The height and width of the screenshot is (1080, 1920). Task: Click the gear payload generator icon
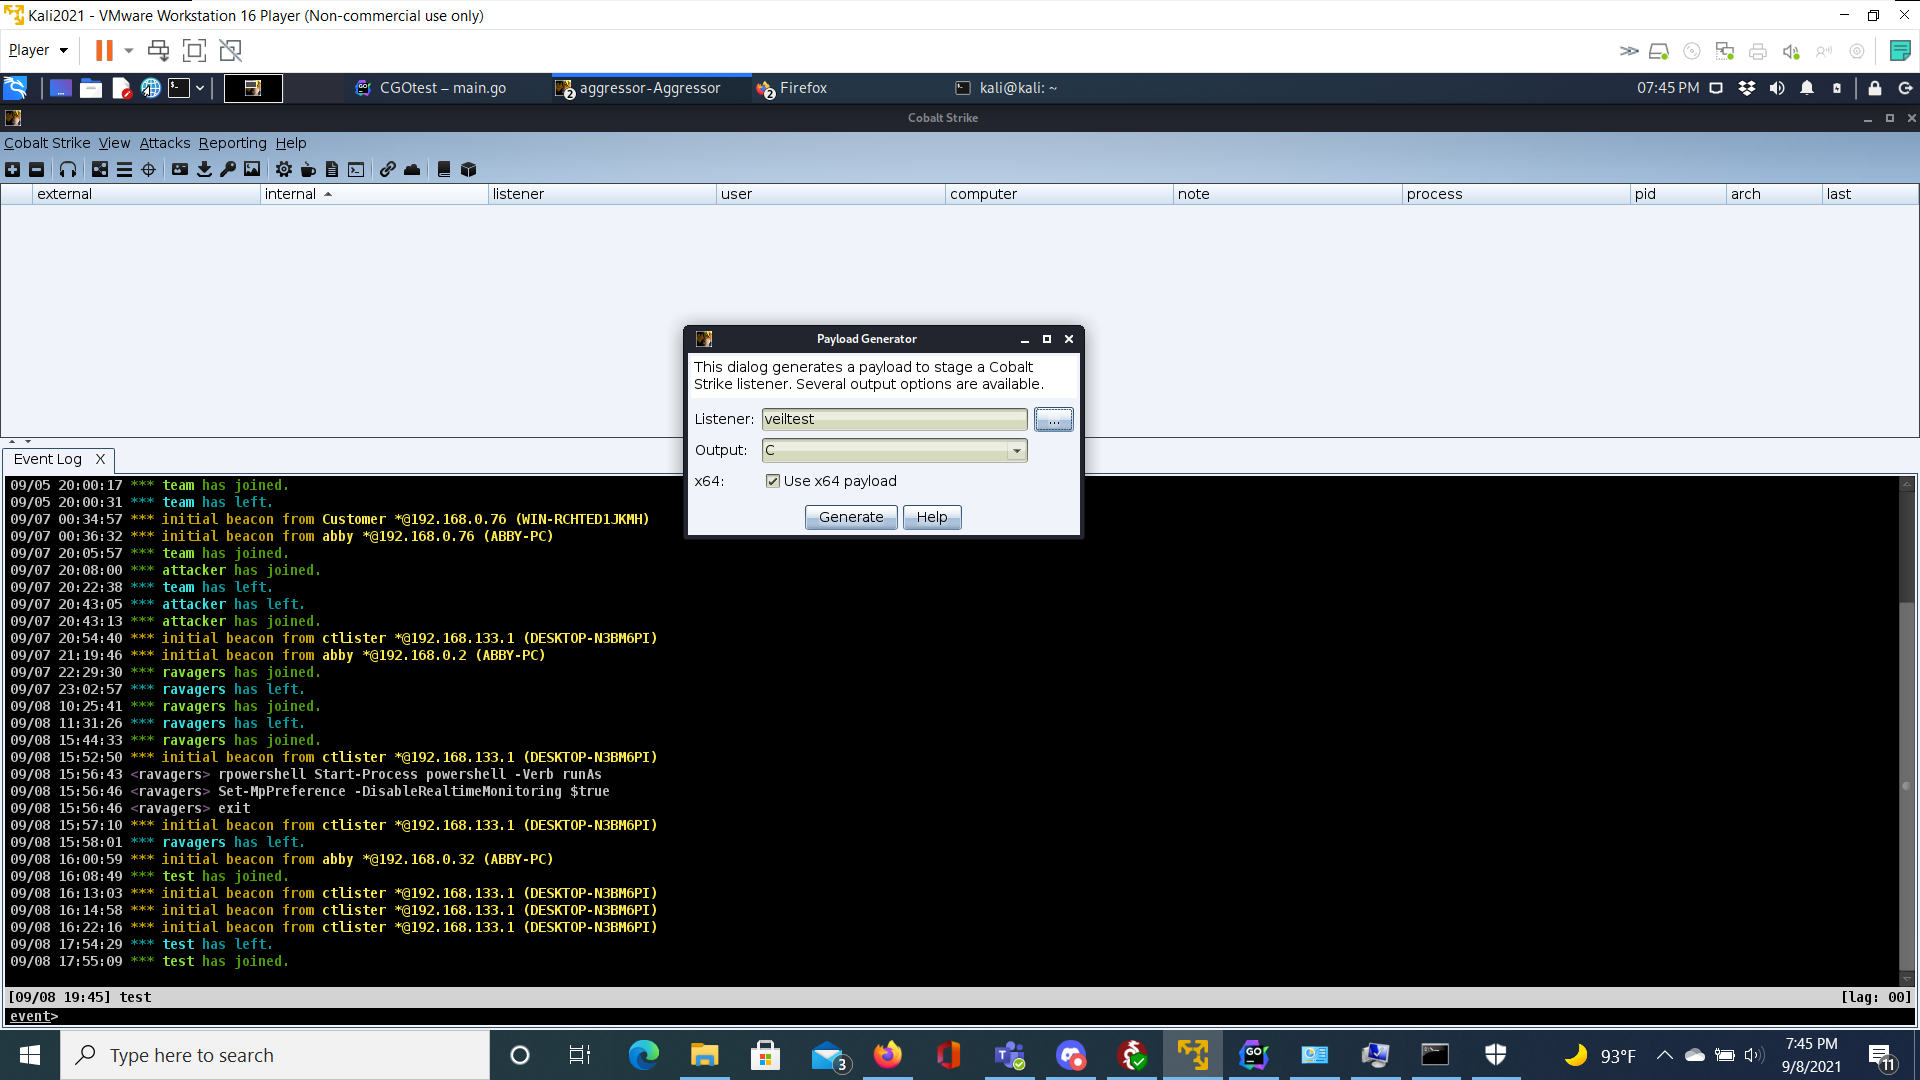[284, 169]
